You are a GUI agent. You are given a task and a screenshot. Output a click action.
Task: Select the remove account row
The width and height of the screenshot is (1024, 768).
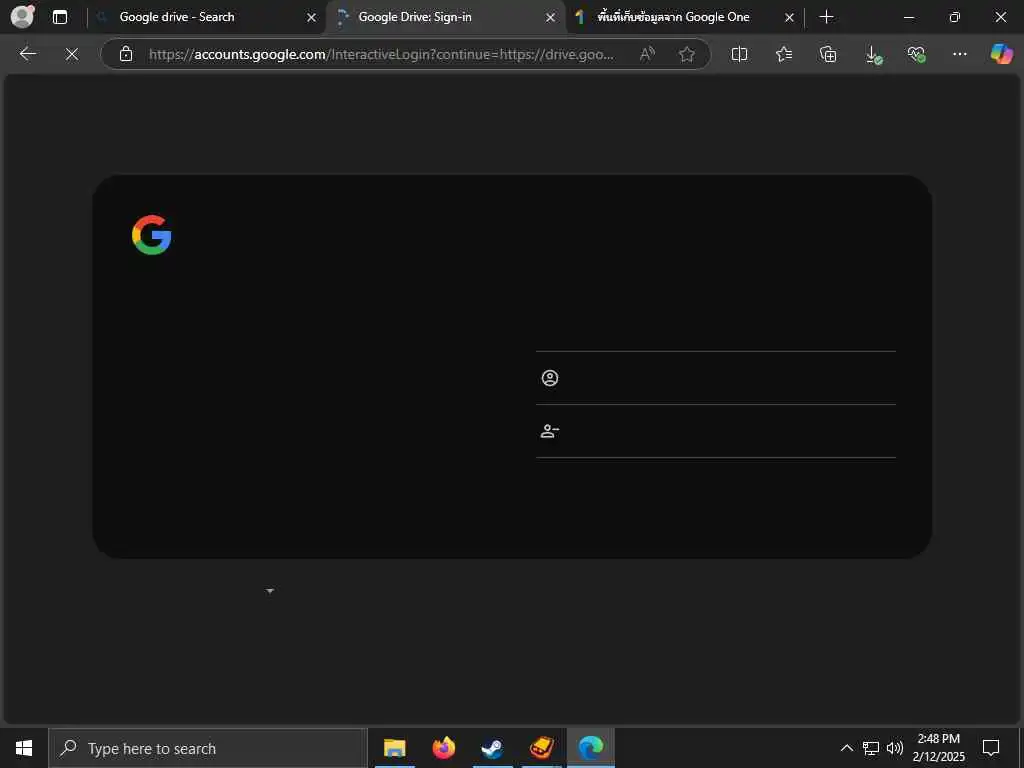coord(716,431)
